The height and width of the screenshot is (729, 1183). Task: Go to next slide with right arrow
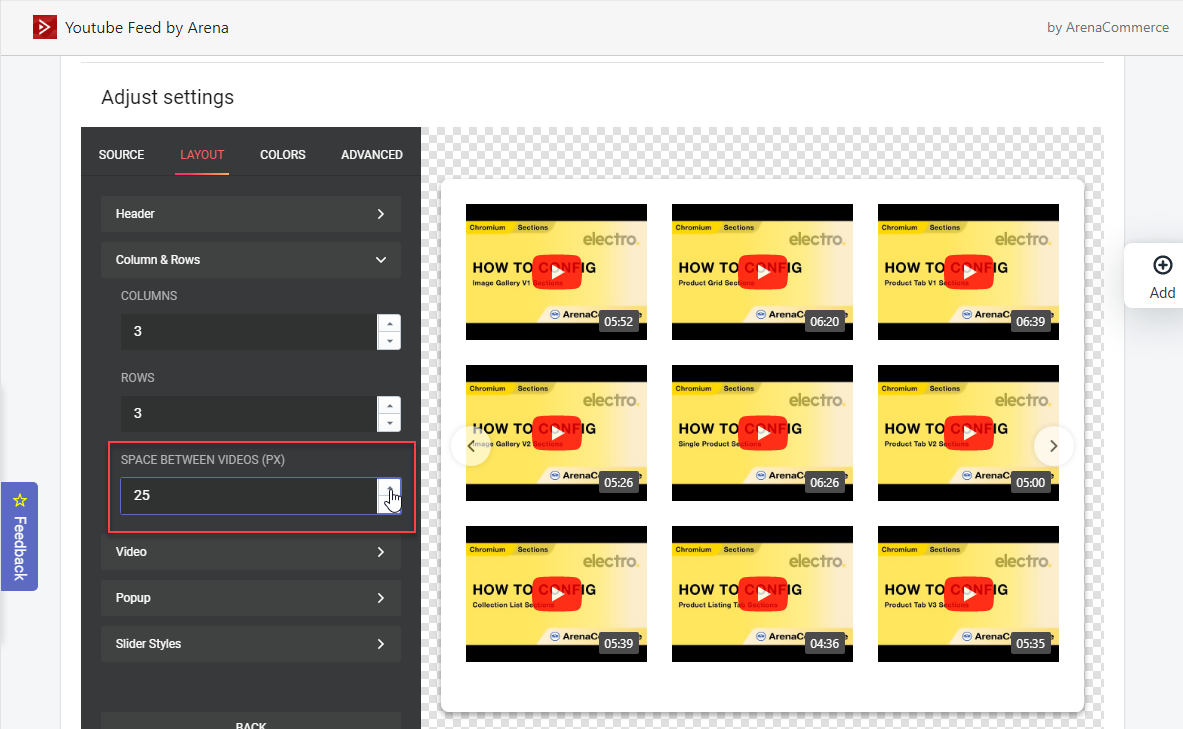(1053, 446)
